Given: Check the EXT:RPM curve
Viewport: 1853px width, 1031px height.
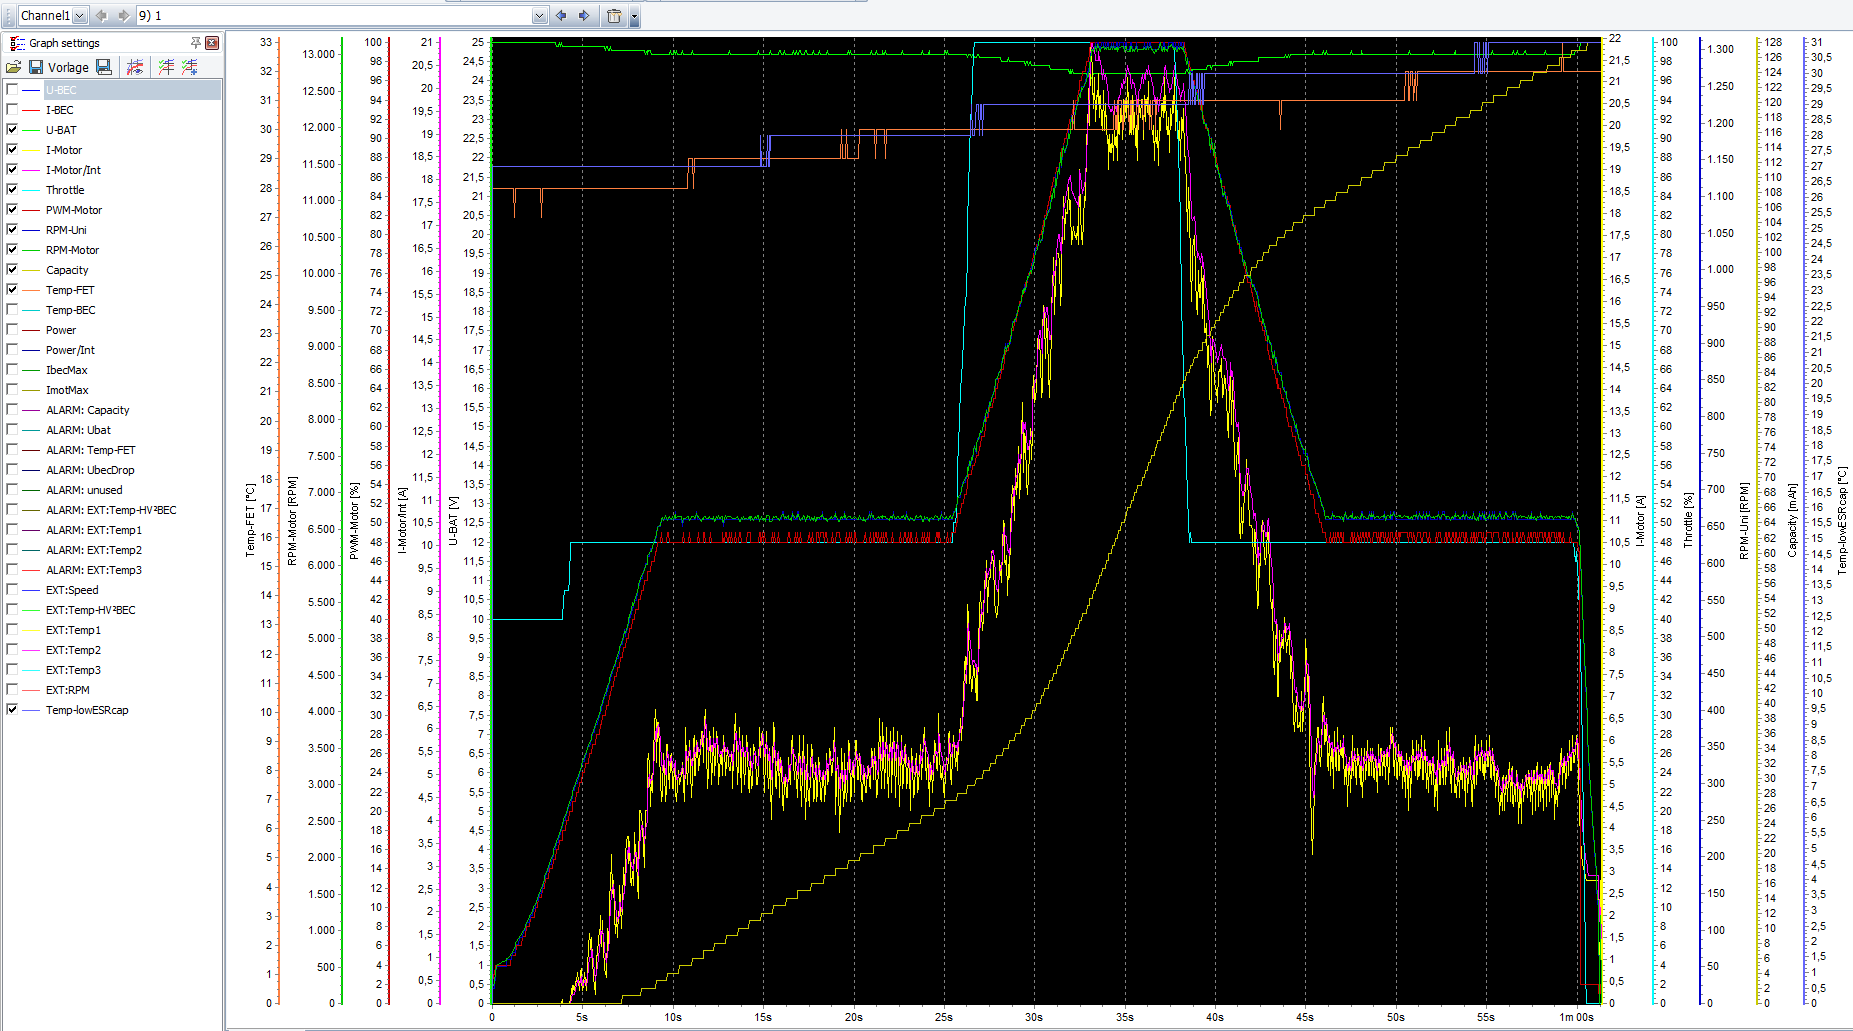Looking at the screenshot, I should (12, 690).
